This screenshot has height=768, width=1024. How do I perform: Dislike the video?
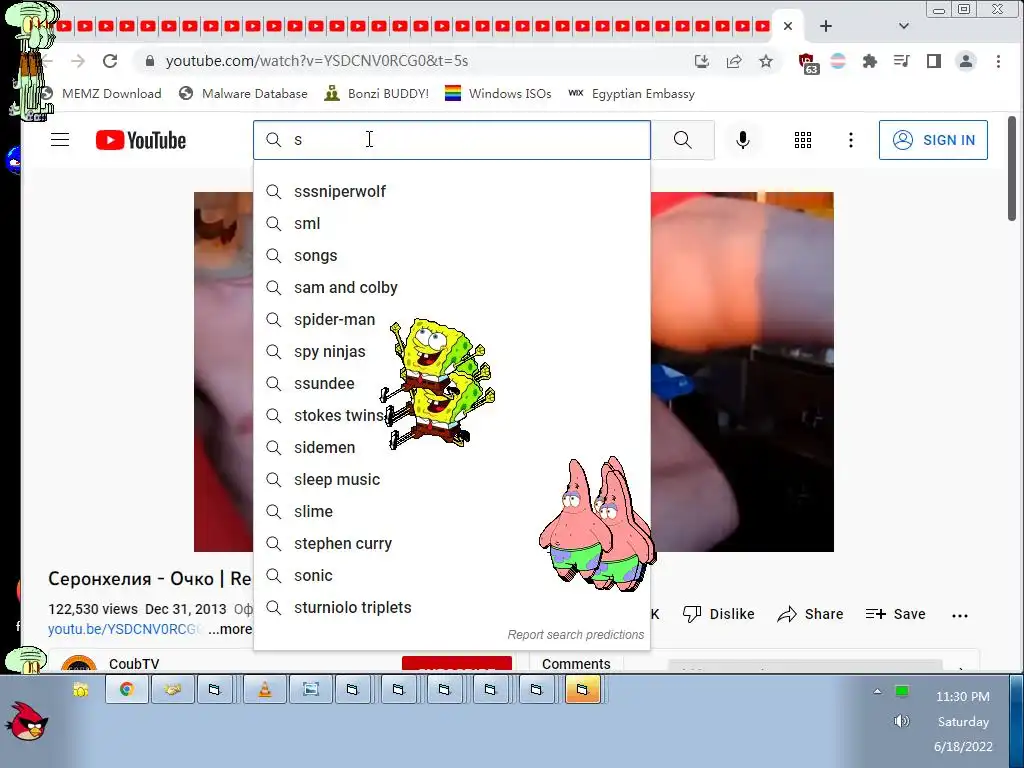coord(718,614)
